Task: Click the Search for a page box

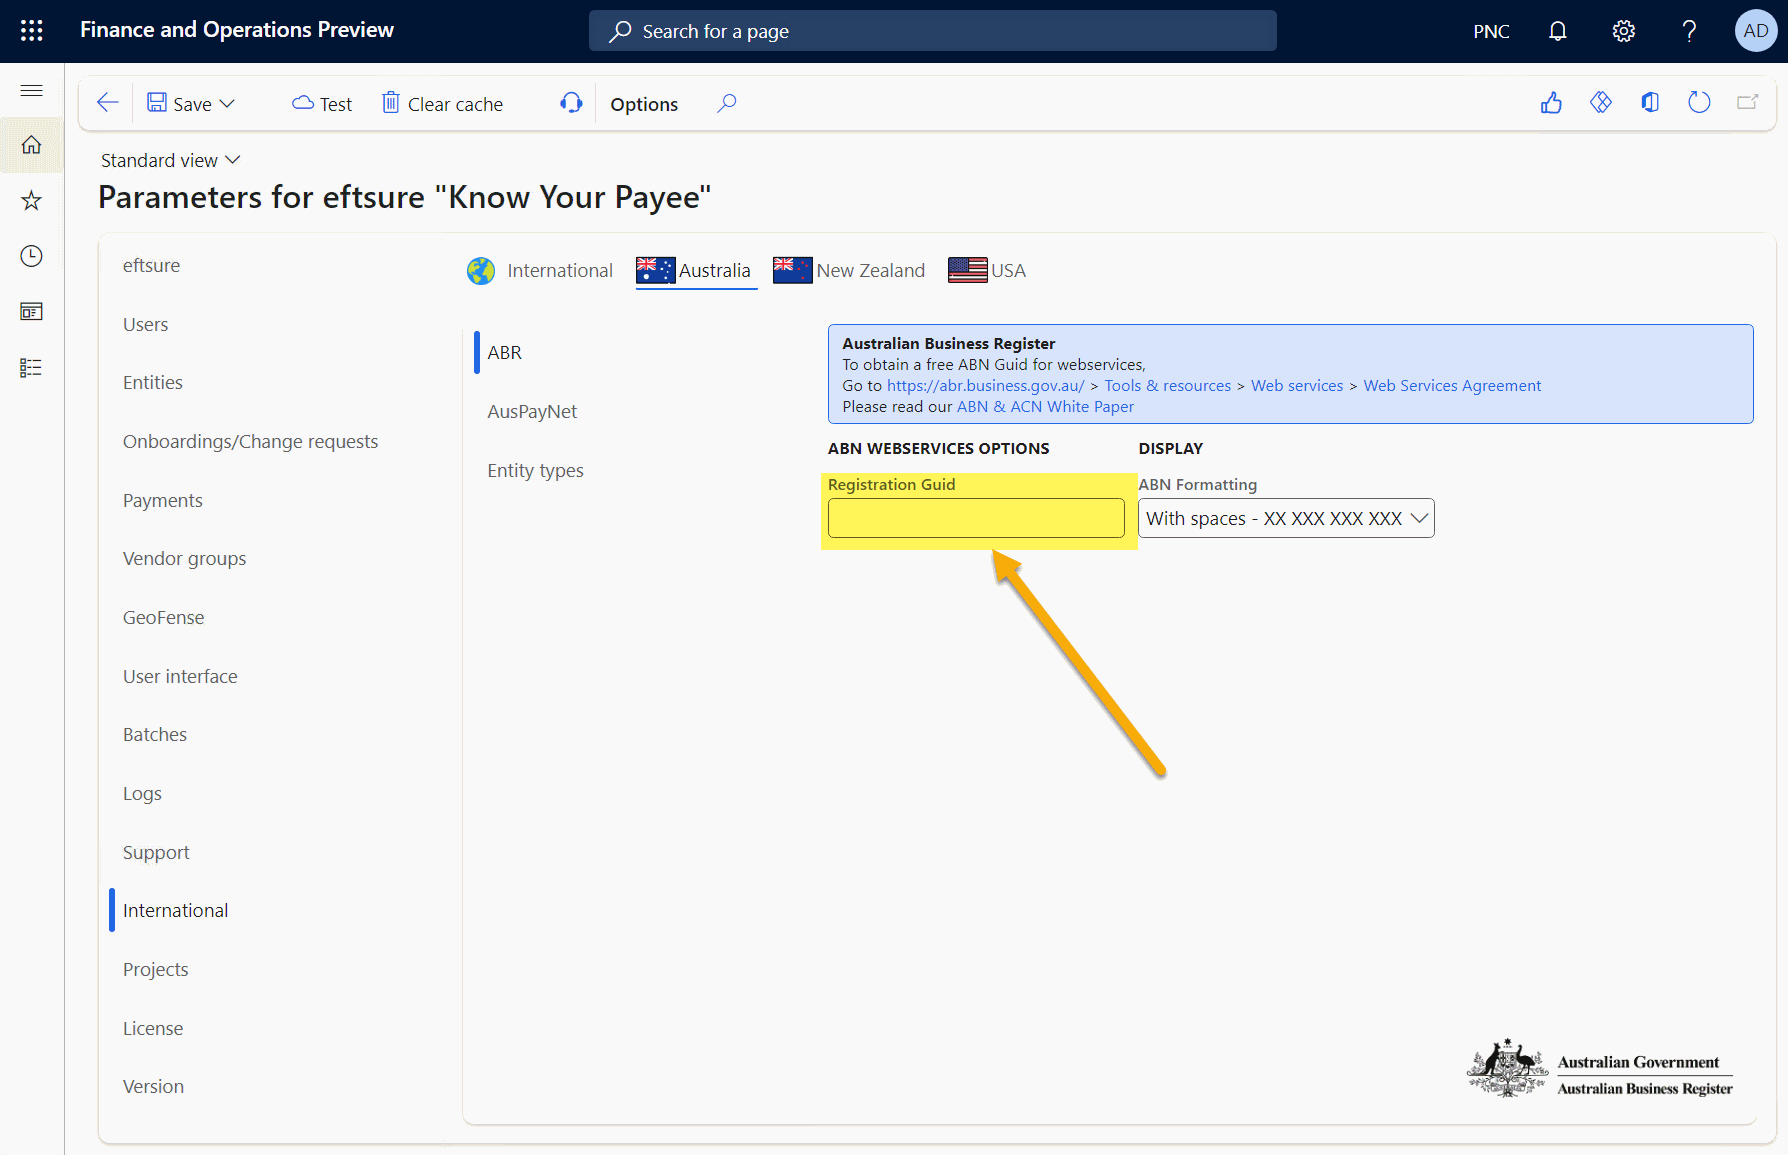Action: pos(932,31)
